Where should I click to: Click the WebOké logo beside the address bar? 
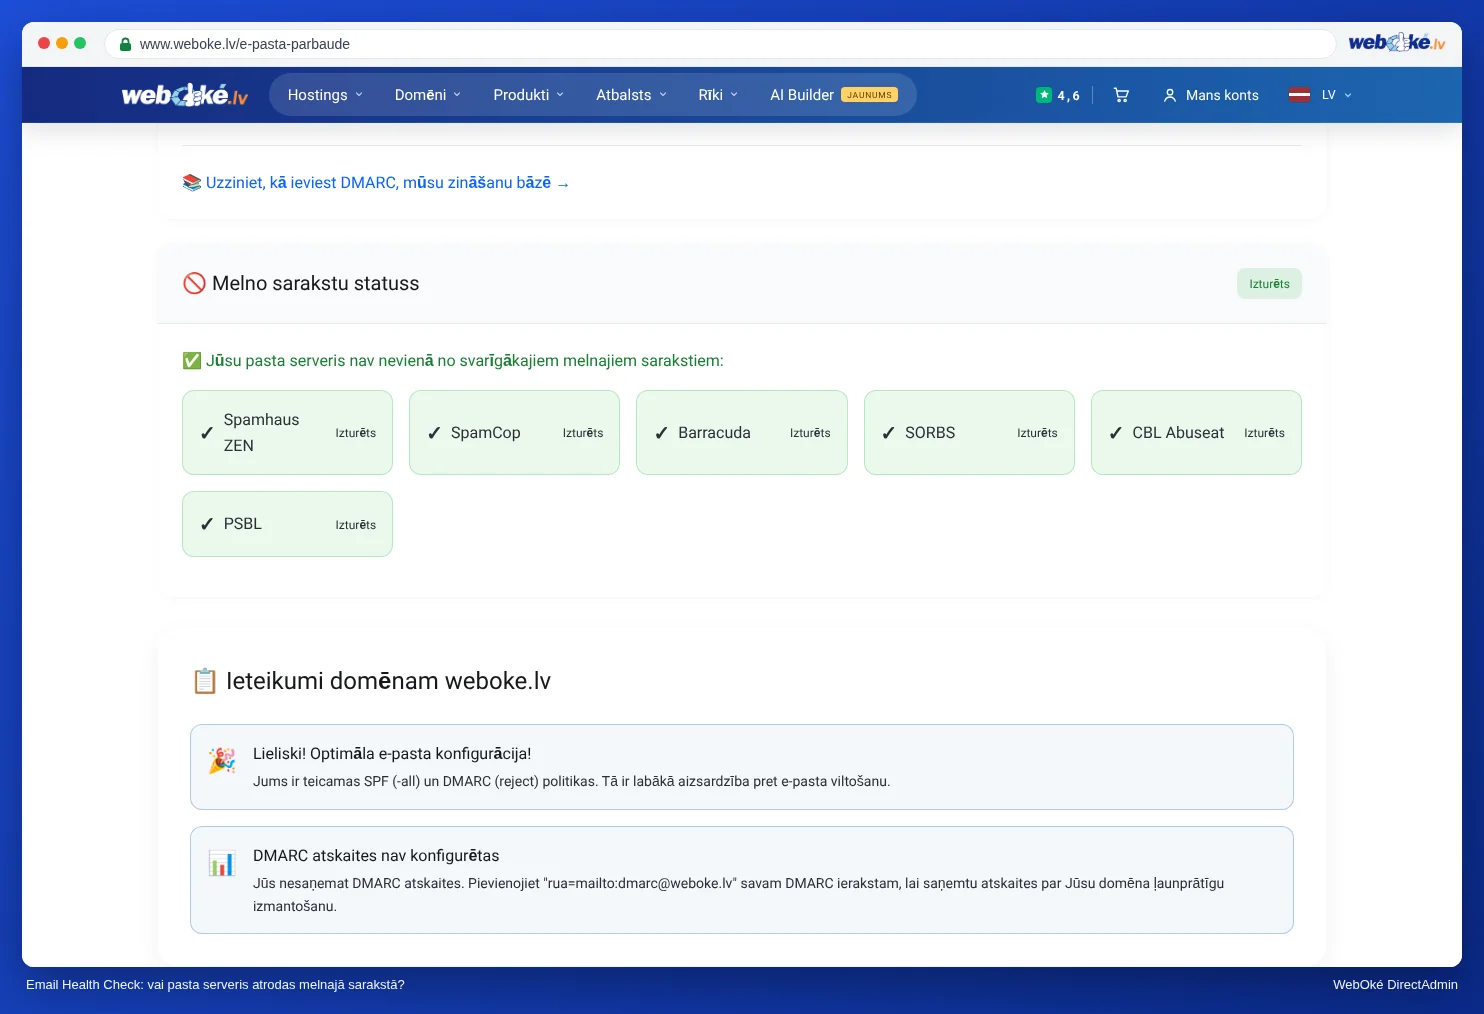point(1397,43)
